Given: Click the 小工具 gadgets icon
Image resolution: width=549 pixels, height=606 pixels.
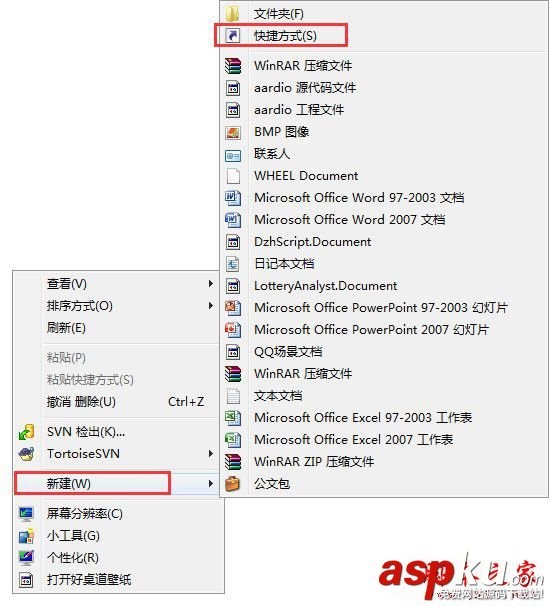Looking at the screenshot, I should tap(26, 536).
